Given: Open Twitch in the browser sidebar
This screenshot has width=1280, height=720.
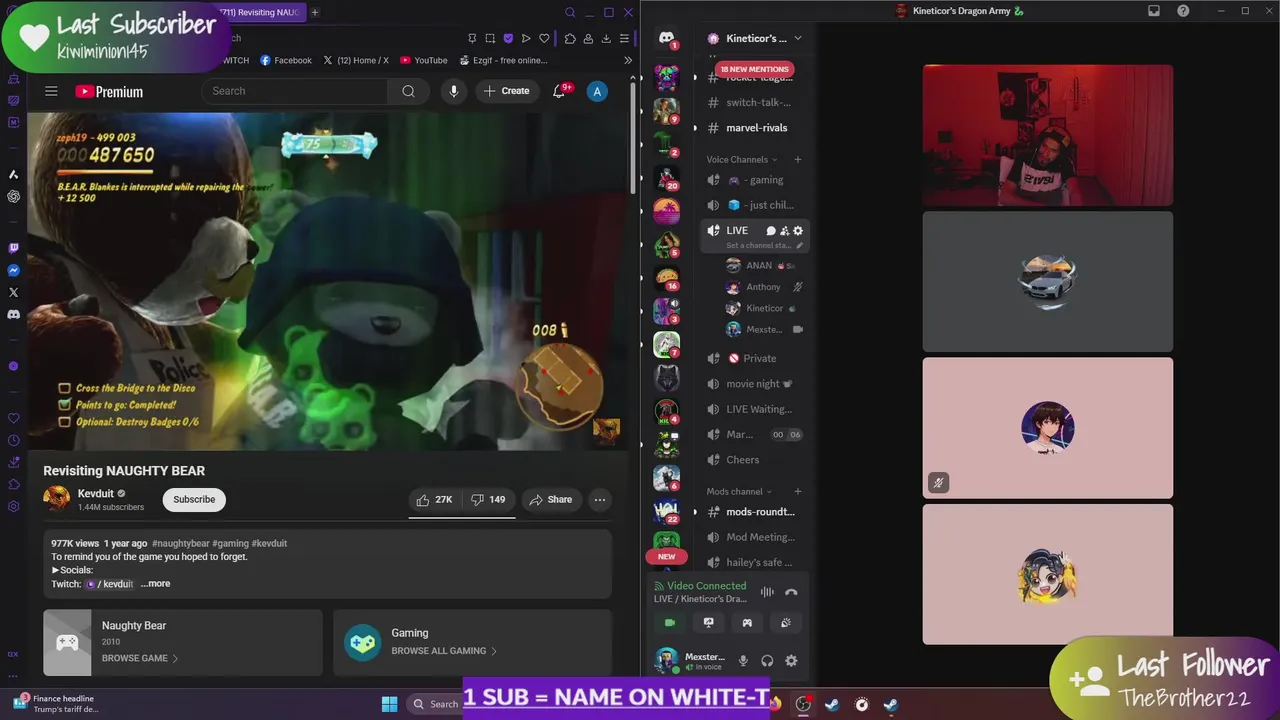Looking at the screenshot, I should pyautogui.click(x=13, y=248).
